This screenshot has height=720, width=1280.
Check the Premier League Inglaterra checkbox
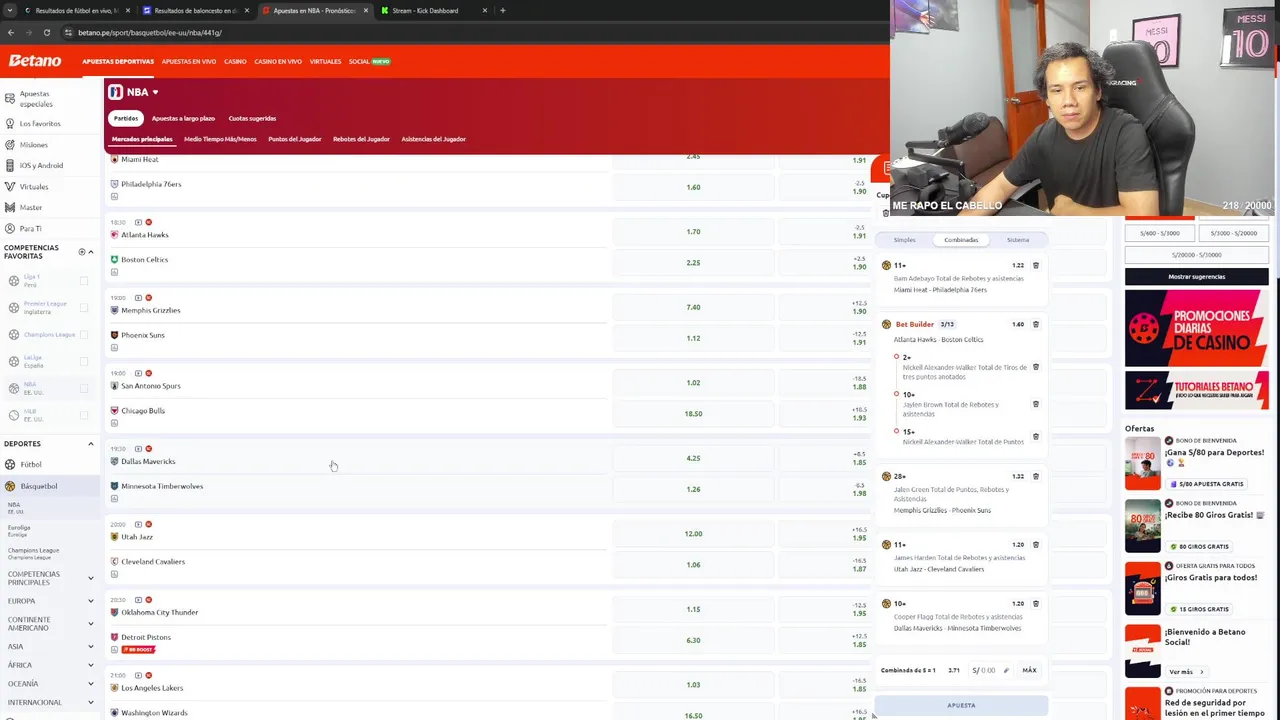click(84, 308)
